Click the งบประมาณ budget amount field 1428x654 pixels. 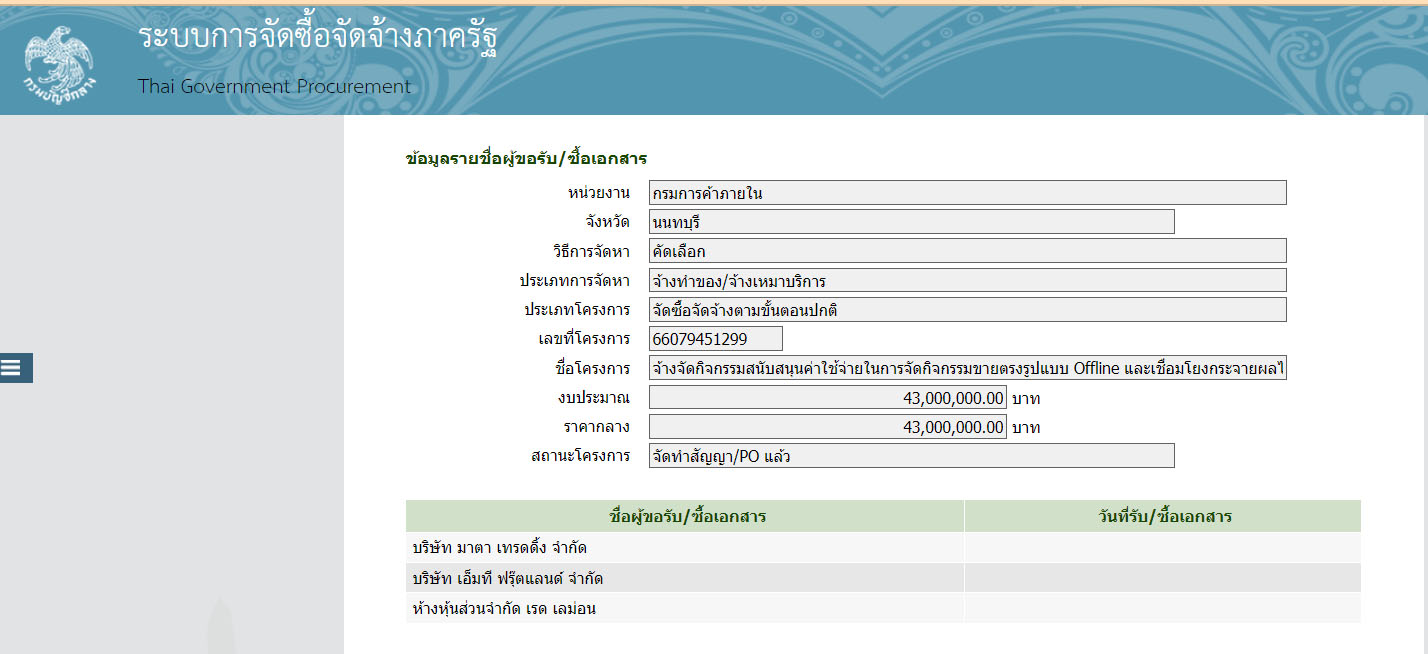(x=827, y=398)
